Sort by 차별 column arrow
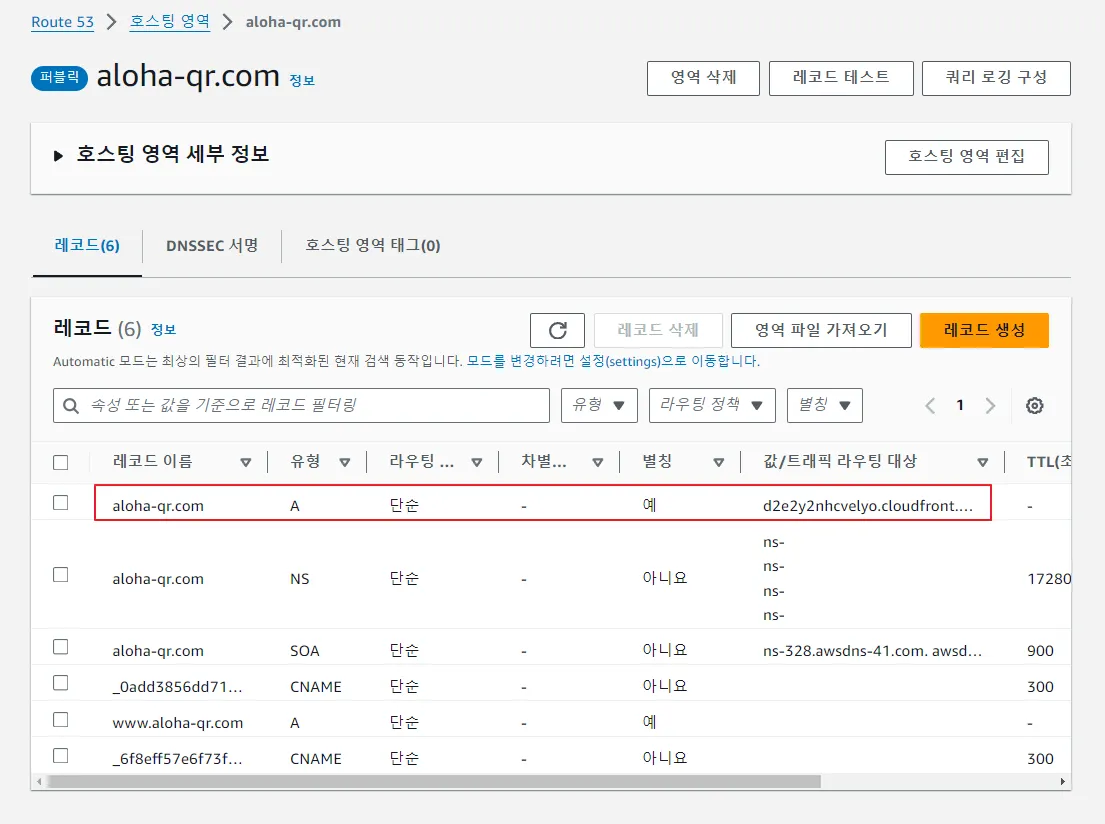Screen dimensions: 1105x824 pyautogui.click(x=598, y=462)
